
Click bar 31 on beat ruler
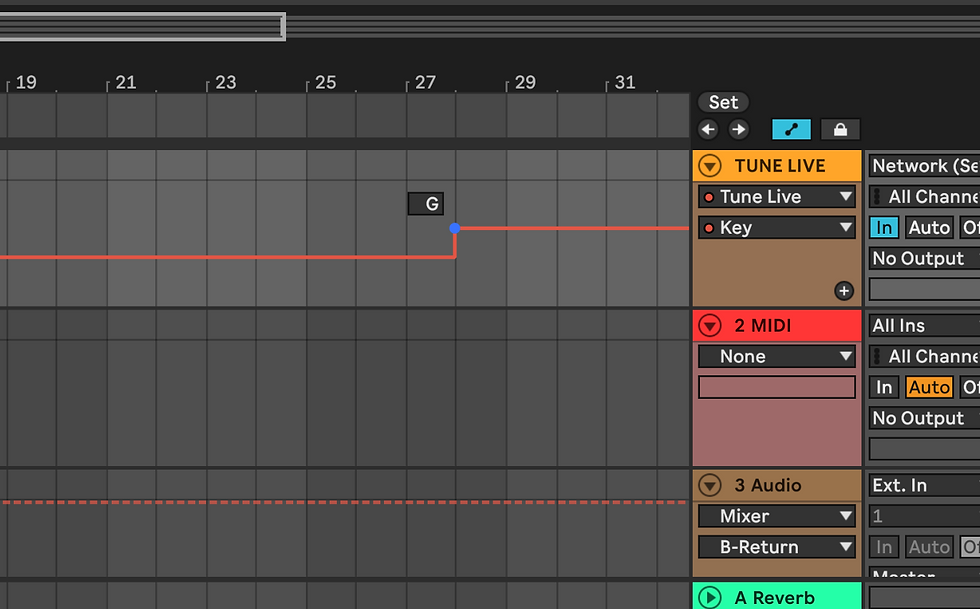click(625, 83)
